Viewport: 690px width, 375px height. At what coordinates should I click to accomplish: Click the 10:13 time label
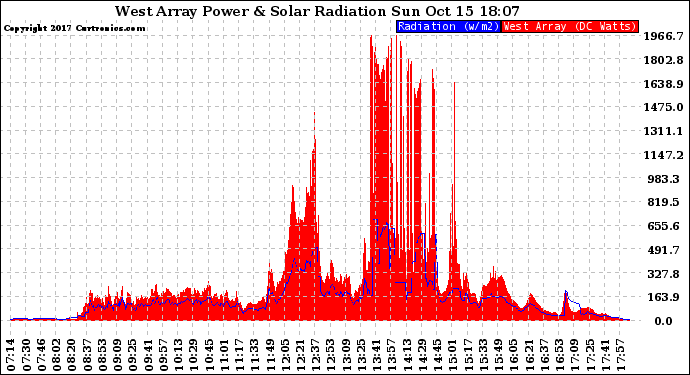click(x=179, y=355)
